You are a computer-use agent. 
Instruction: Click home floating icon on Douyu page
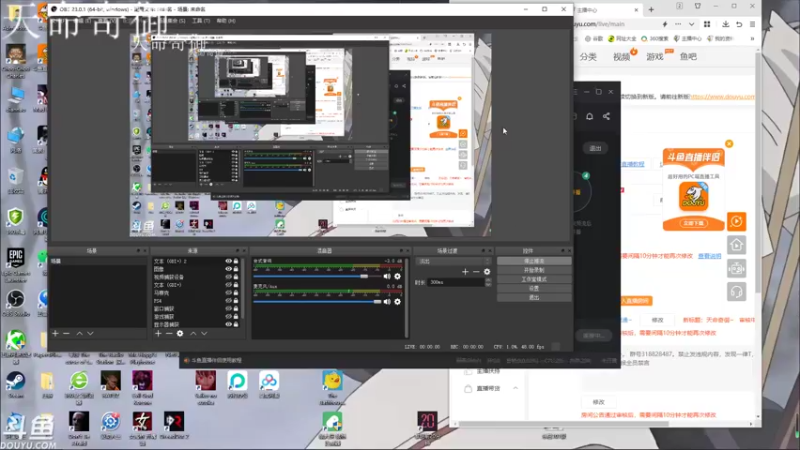737,245
